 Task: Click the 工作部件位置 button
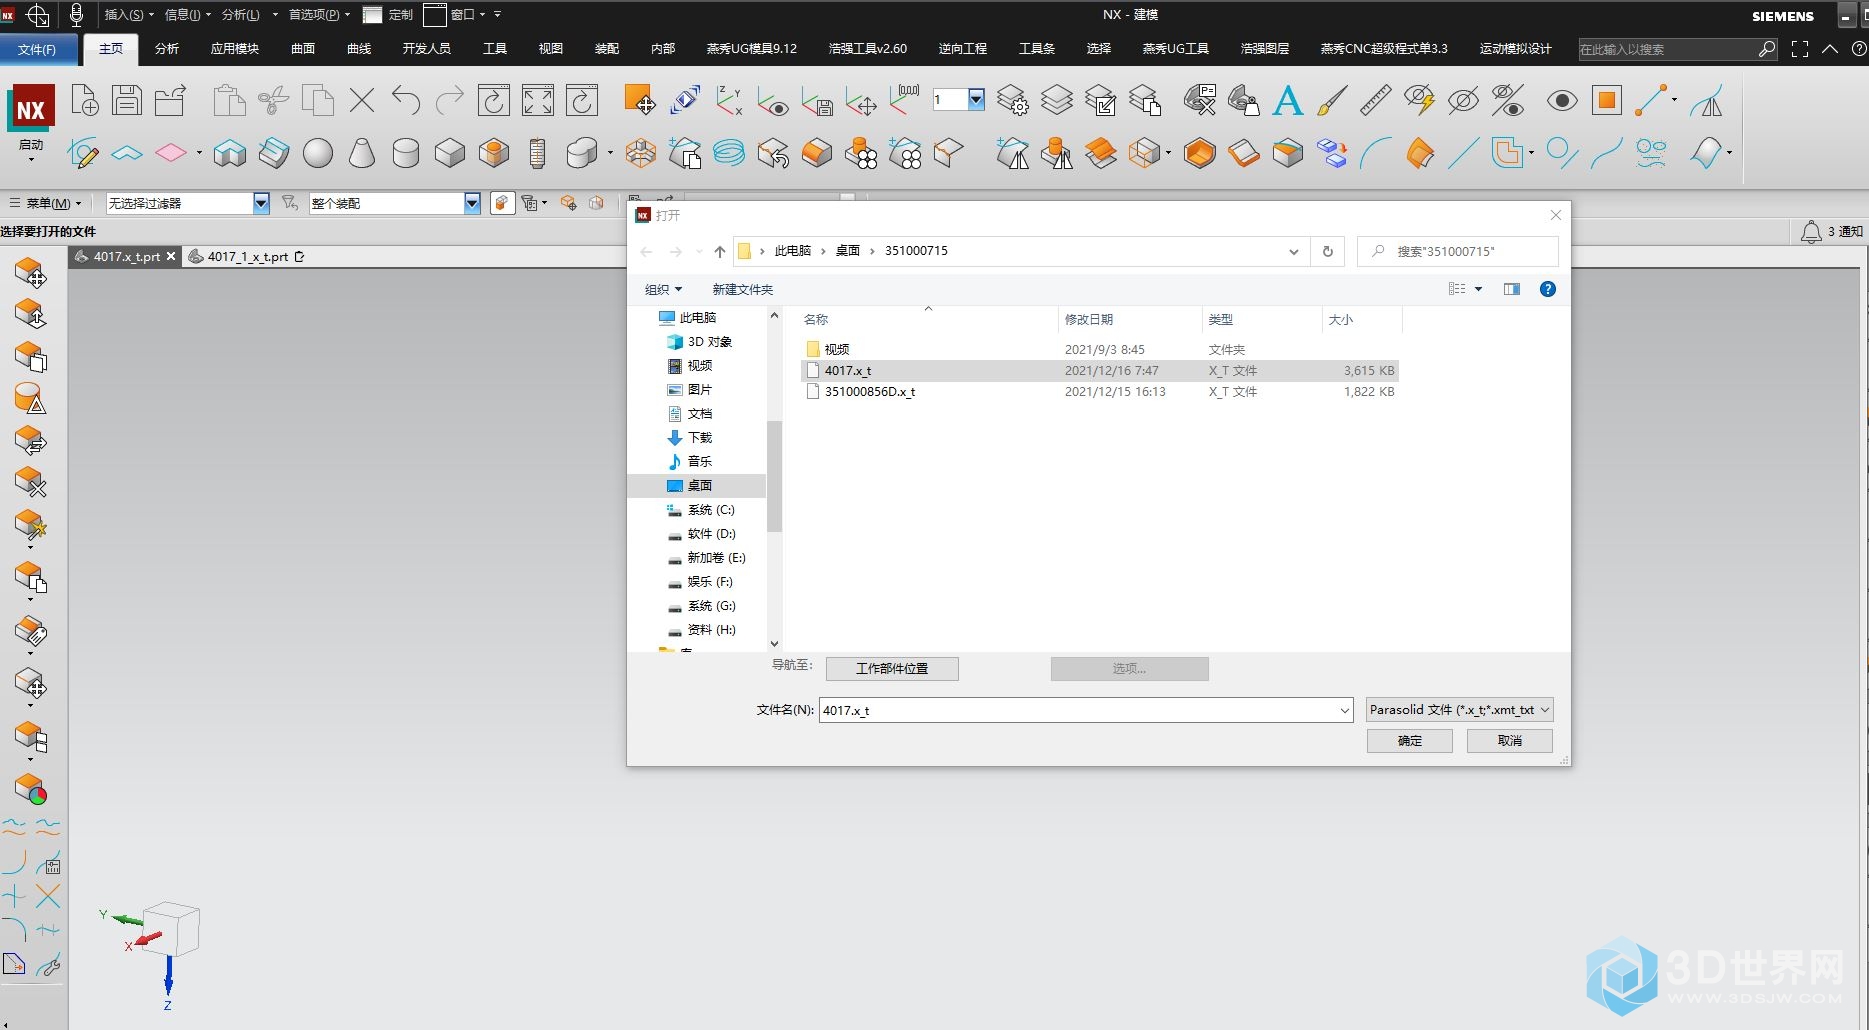[892, 669]
